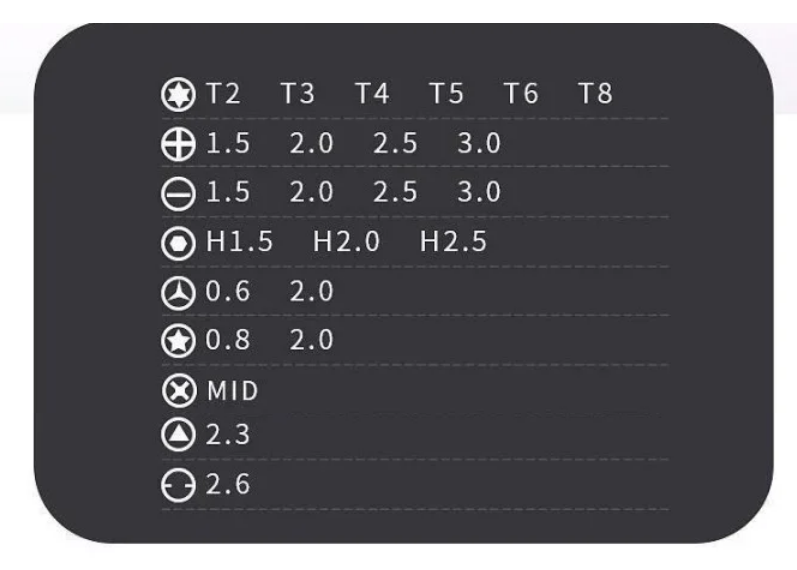
Task: Select the flathead 2.5 size label
Action: (x=395, y=192)
